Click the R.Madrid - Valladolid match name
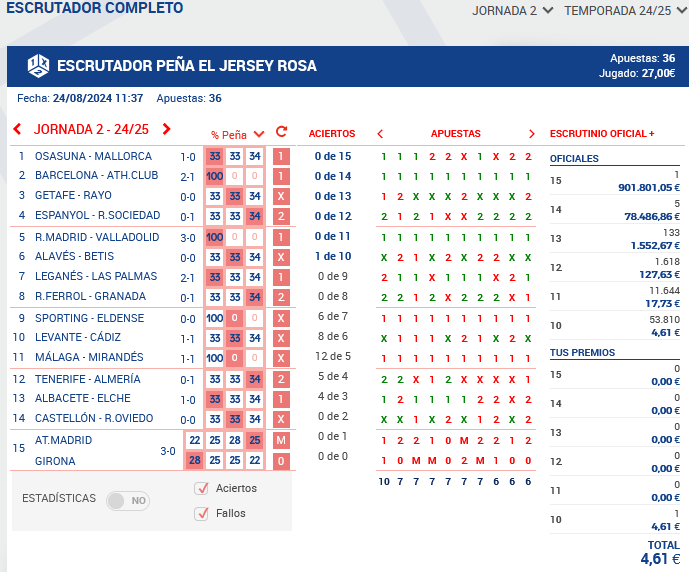The image size is (689, 572). tap(97, 237)
